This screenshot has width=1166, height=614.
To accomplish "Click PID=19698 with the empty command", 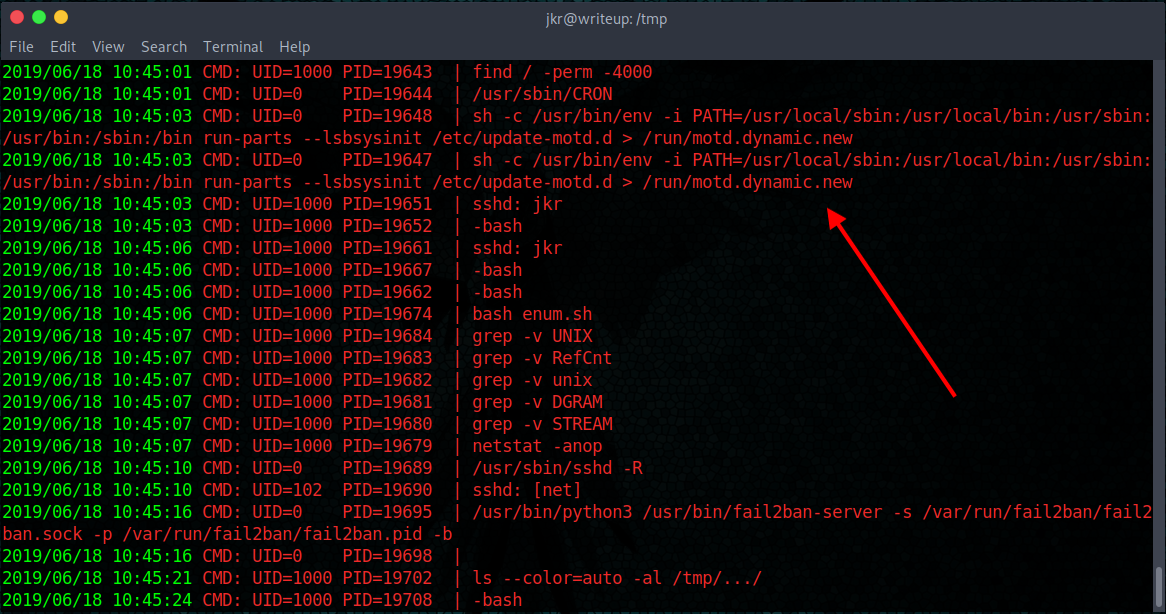I will point(387,556).
